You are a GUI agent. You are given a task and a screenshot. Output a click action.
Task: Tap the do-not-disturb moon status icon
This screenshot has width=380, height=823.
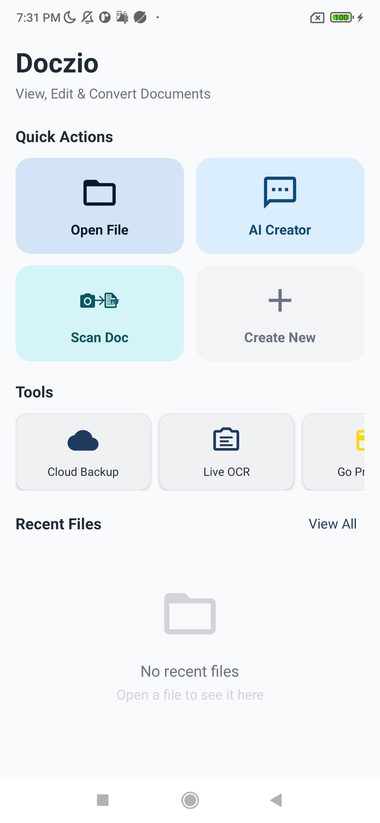point(70,18)
